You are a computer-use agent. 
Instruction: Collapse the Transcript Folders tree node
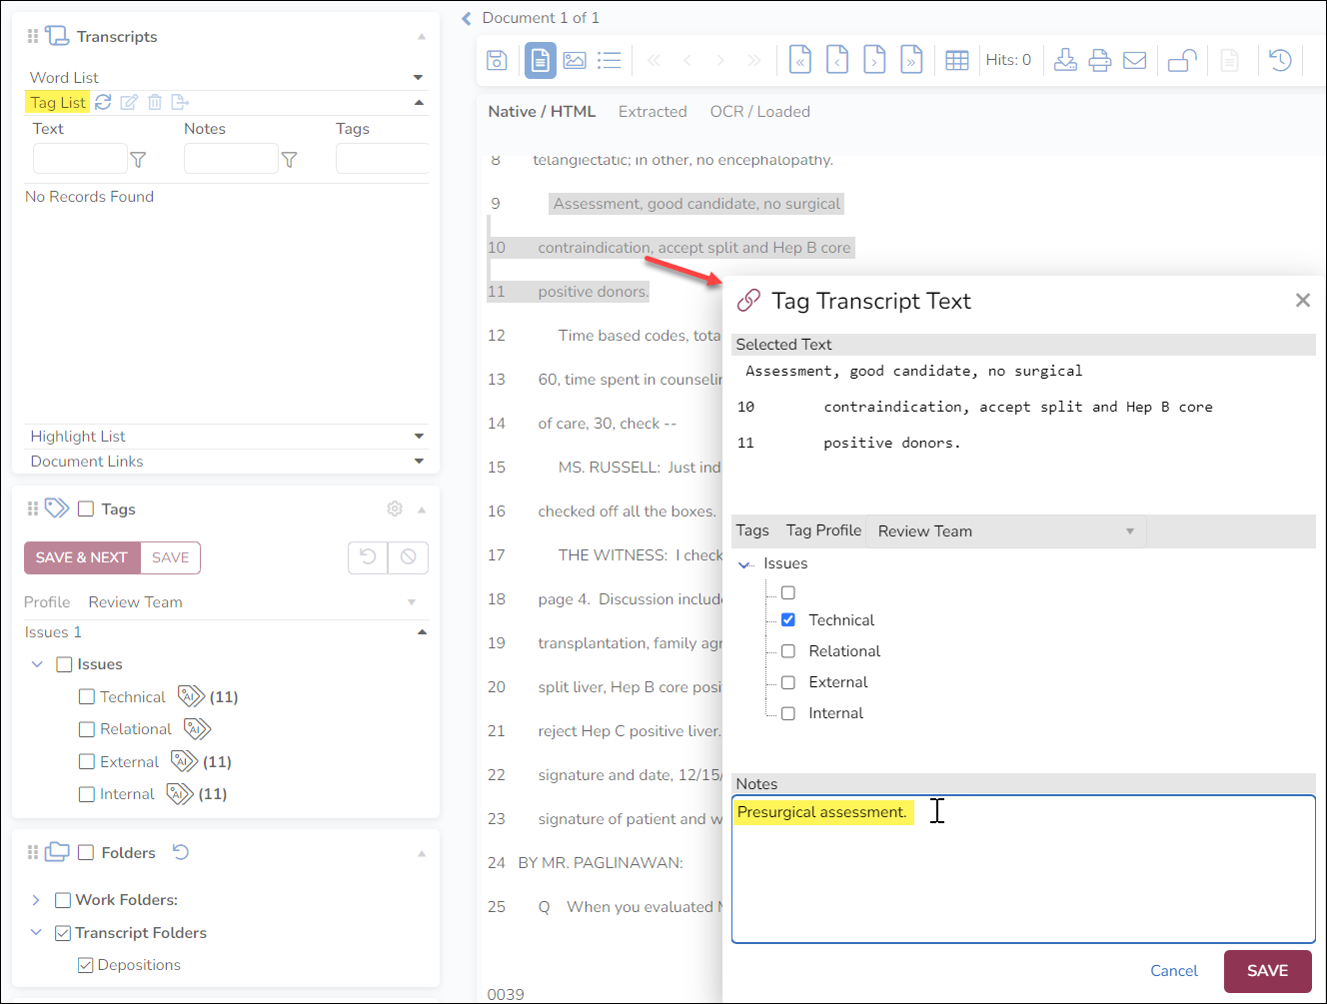(36, 932)
